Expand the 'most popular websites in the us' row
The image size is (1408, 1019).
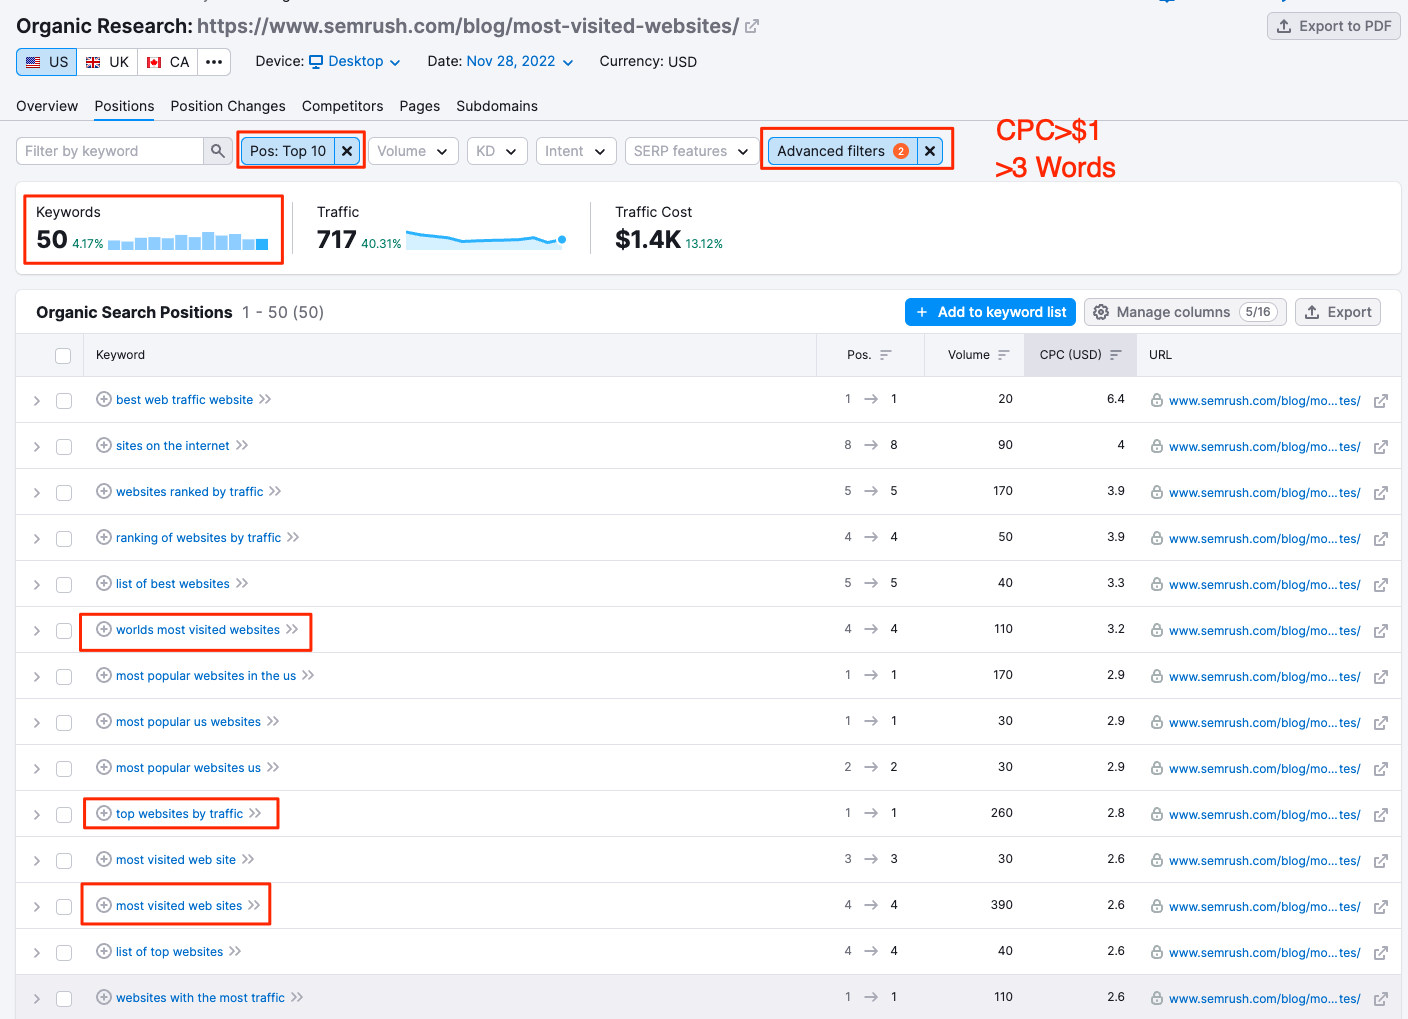point(37,677)
